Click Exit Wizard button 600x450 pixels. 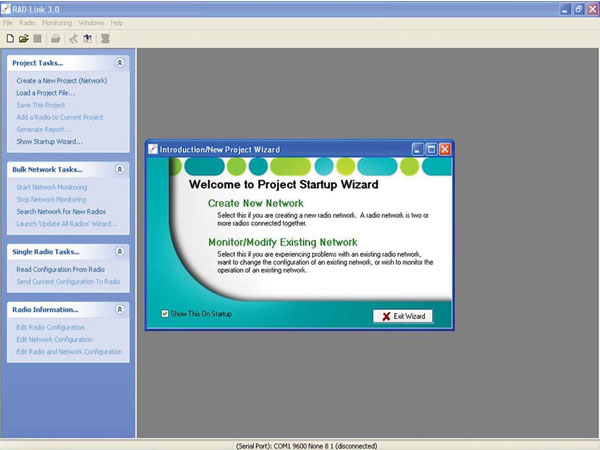[403, 316]
